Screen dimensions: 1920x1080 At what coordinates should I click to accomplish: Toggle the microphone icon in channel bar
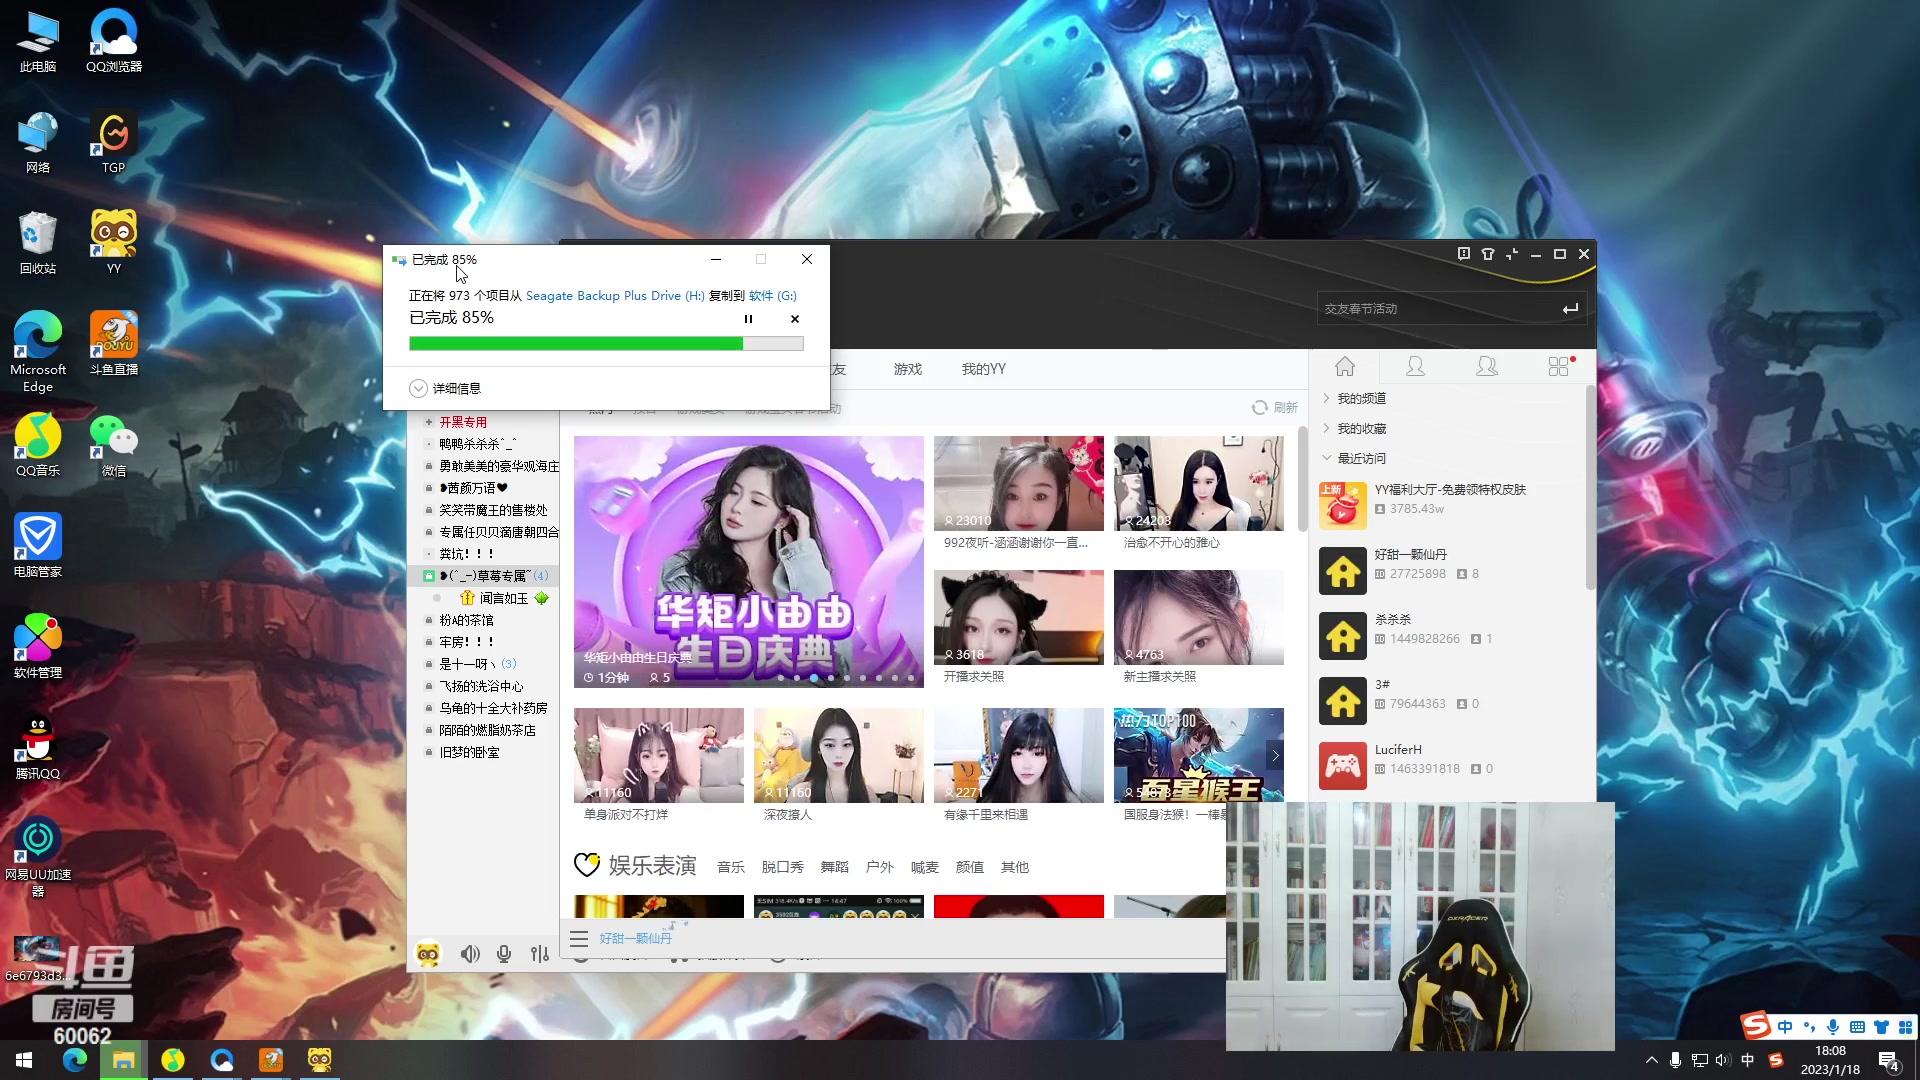tap(504, 954)
